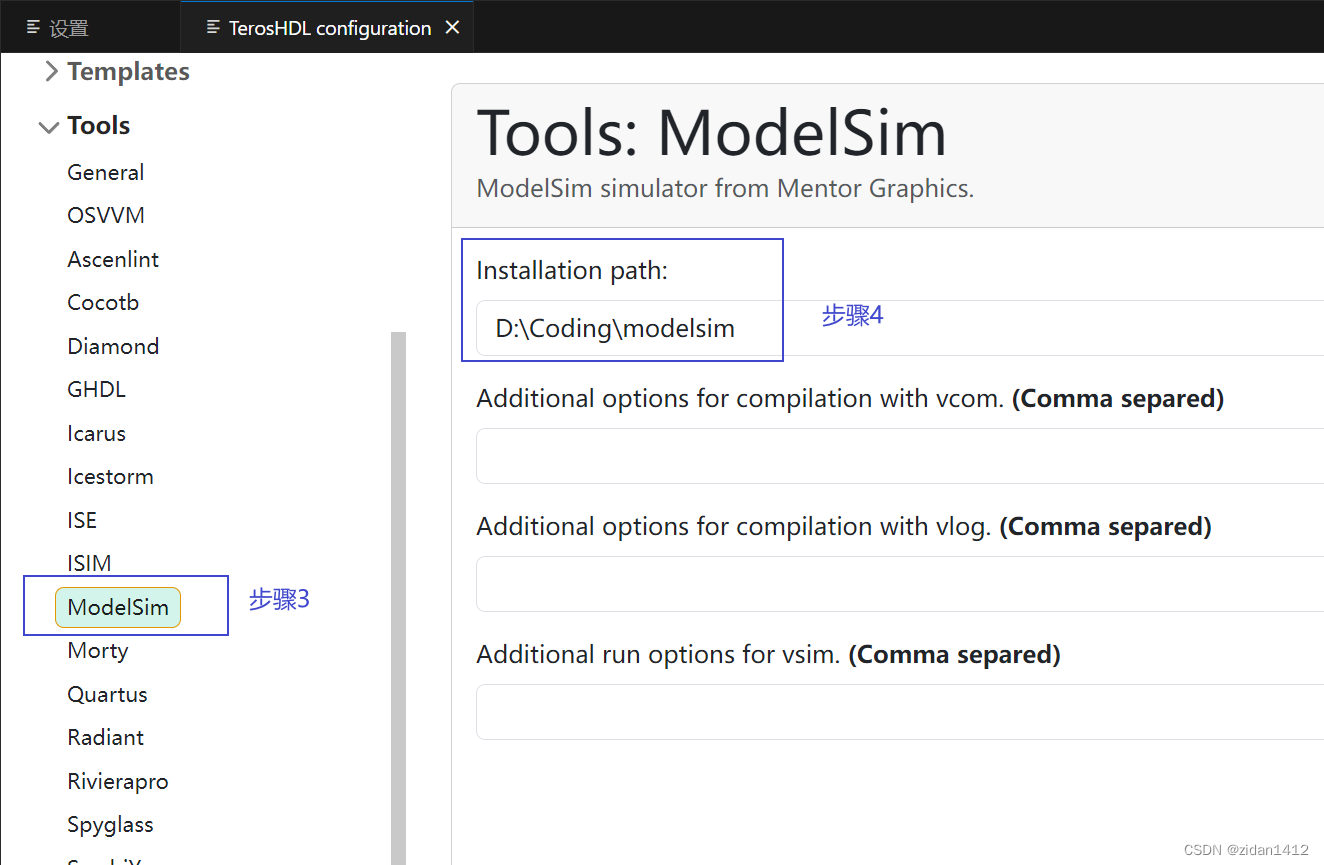The height and width of the screenshot is (865, 1324).
Task: Select the Spyglass tool
Action: tap(110, 823)
